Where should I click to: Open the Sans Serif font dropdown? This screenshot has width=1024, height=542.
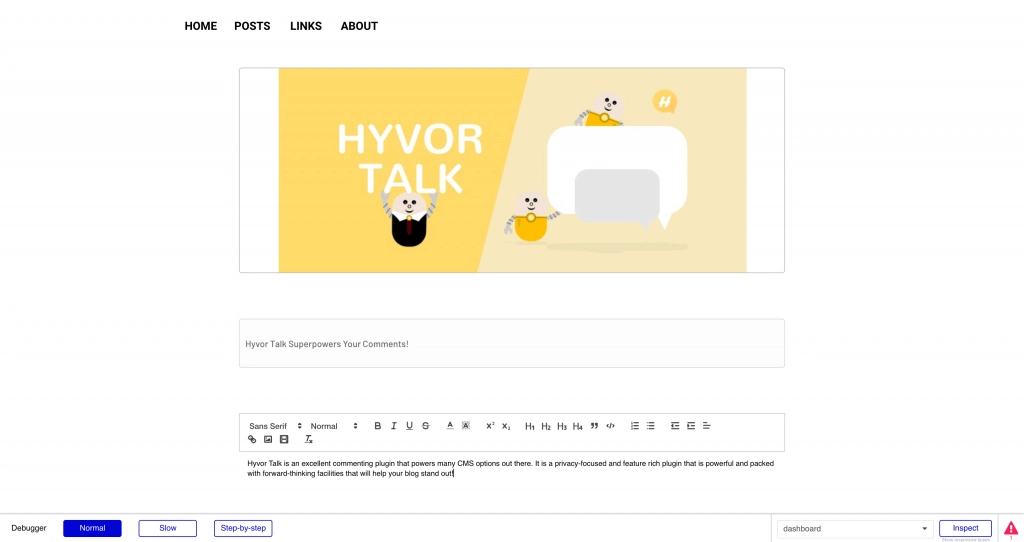(275, 426)
